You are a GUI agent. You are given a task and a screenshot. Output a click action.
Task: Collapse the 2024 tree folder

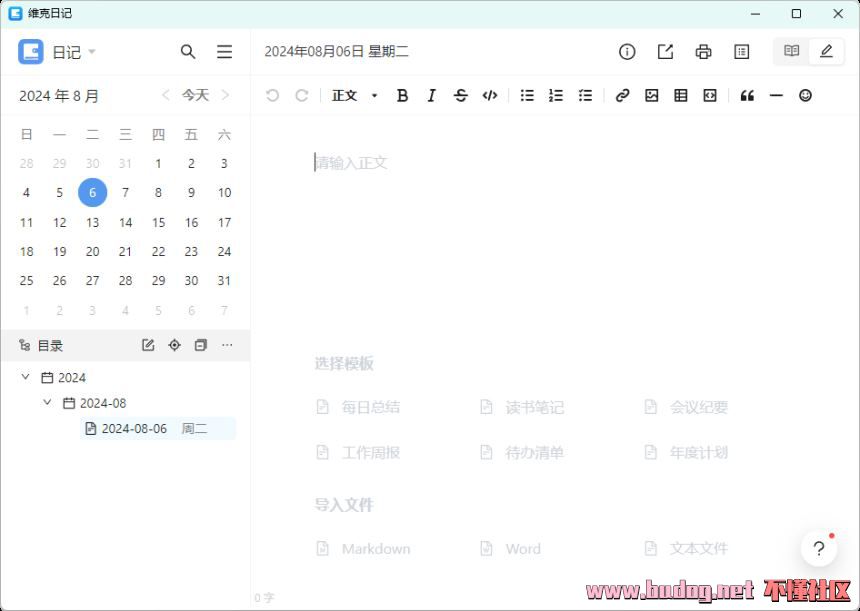click(x=25, y=378)
